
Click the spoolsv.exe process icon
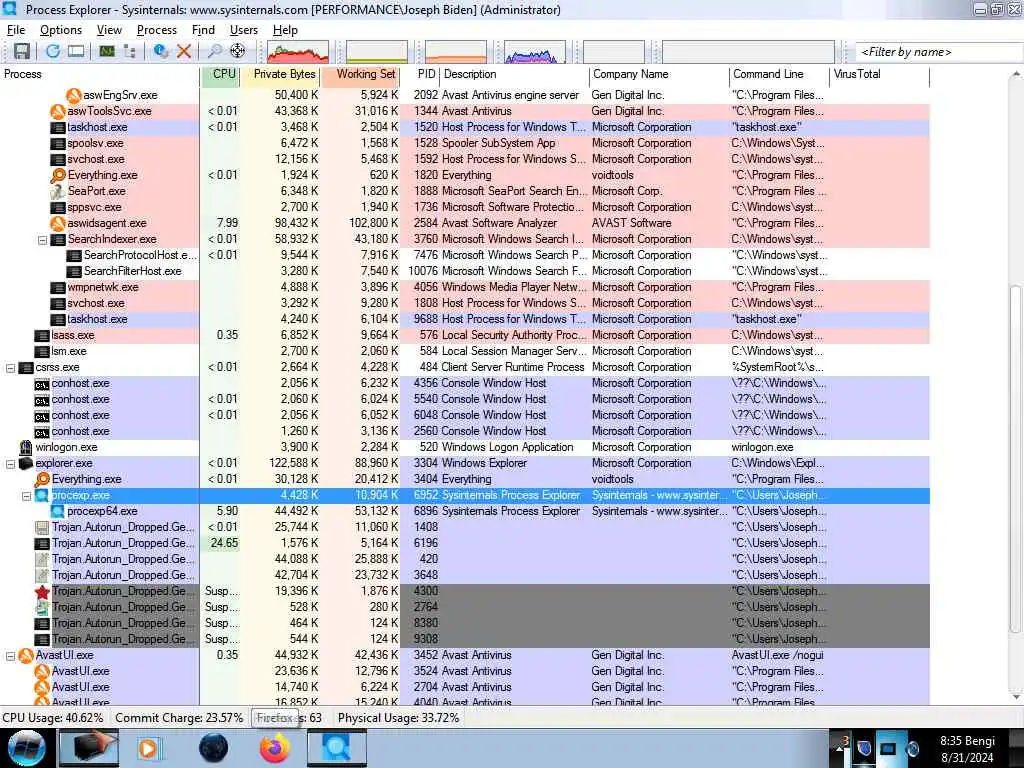[58, 144]
